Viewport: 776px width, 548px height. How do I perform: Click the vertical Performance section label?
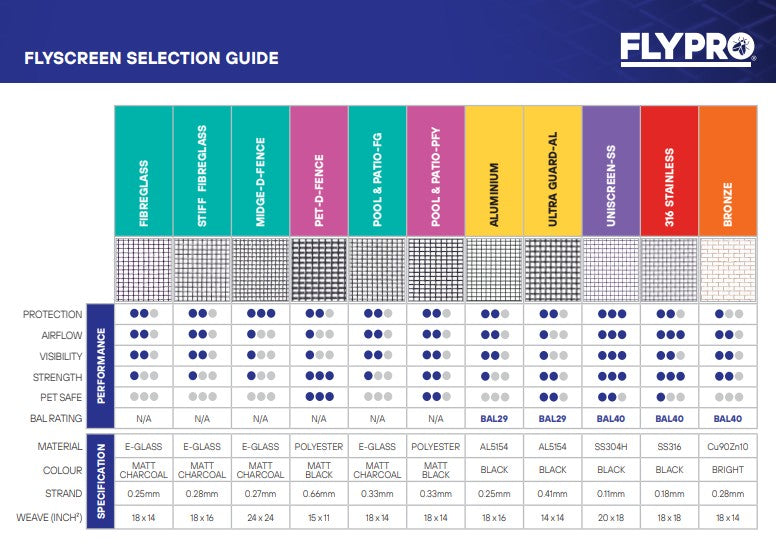click(100, 355)
